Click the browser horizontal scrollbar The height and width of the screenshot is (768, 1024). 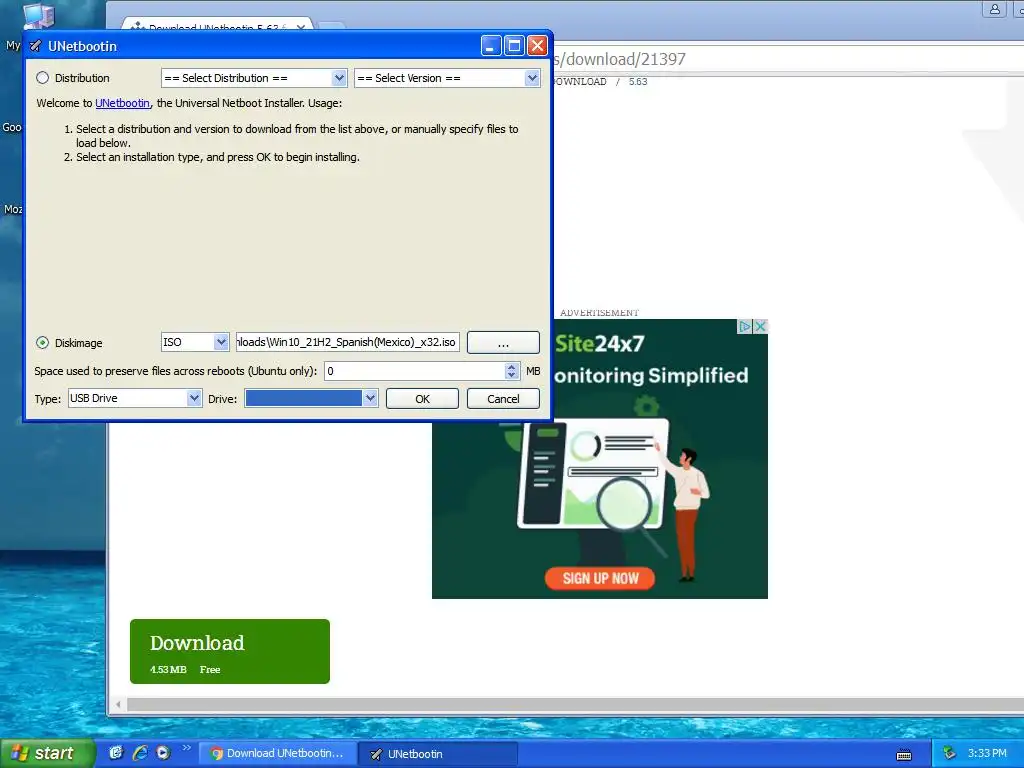[575, 705]
